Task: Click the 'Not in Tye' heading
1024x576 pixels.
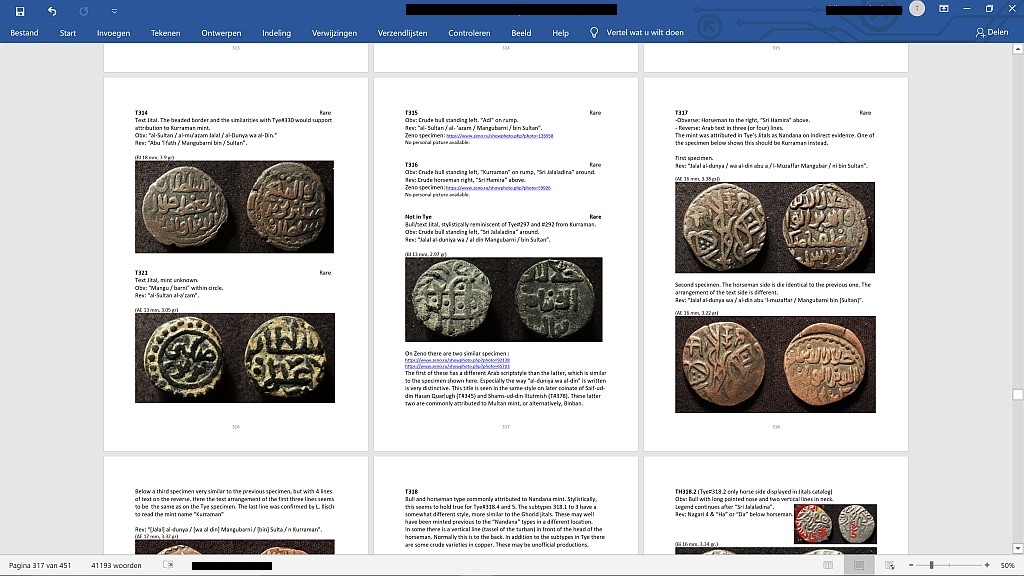Action: (418, 217)
